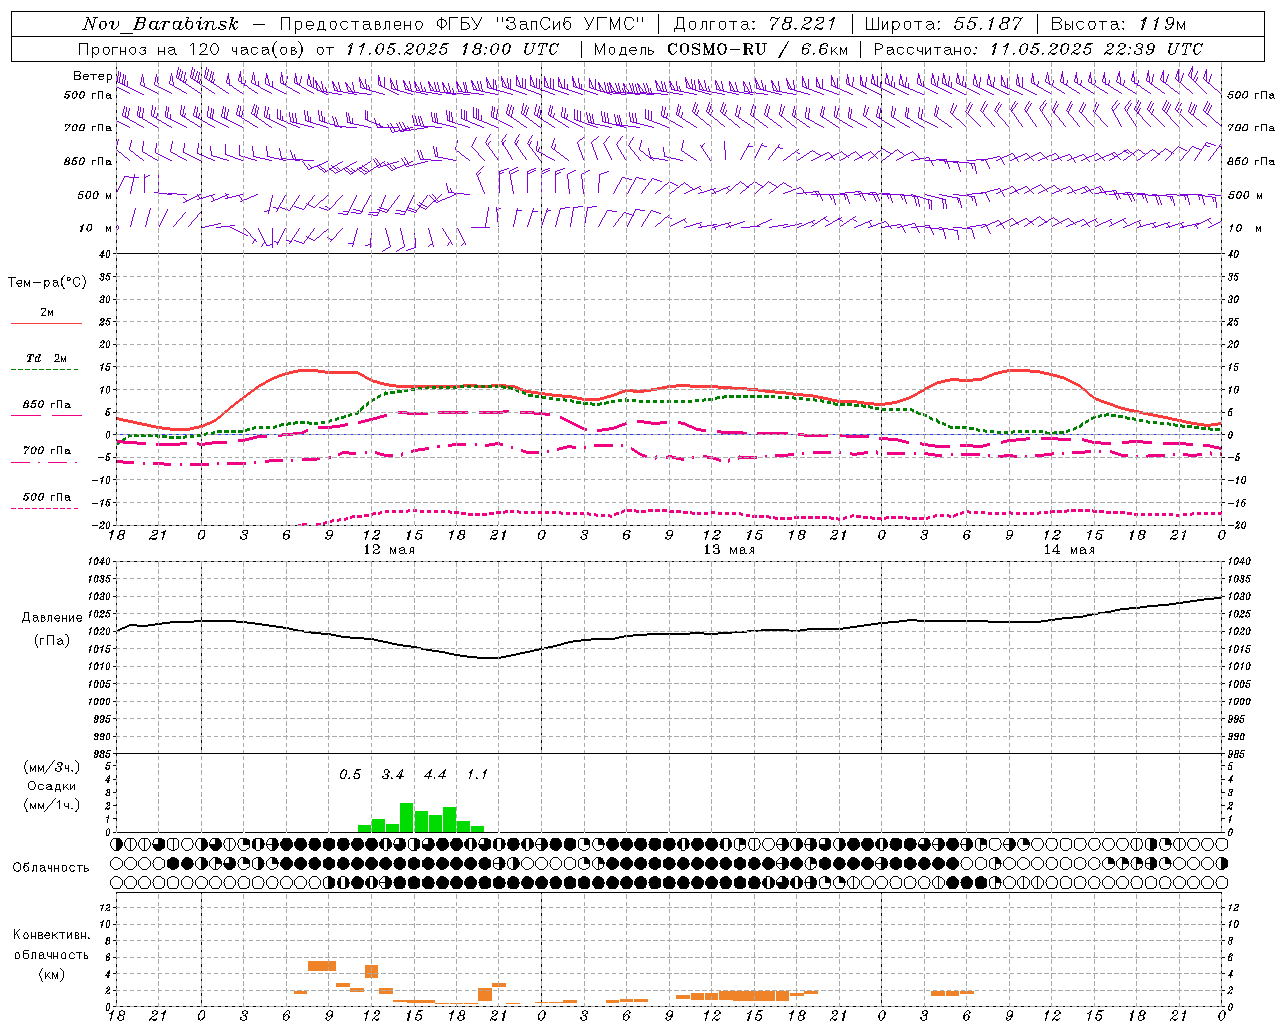Click the 'Облачность' cloud cover label
The height and width of the screenshot is (1024, 1280).
51,867
